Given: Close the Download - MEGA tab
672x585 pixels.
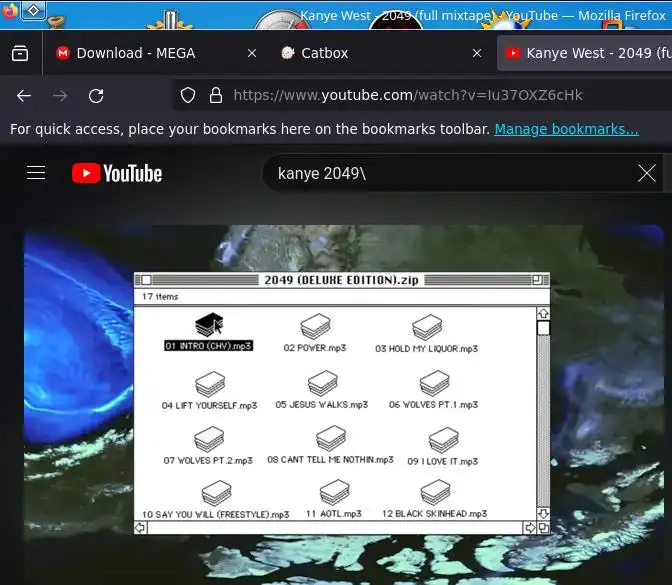Looking at the screenshot, I should pos(252,53).
